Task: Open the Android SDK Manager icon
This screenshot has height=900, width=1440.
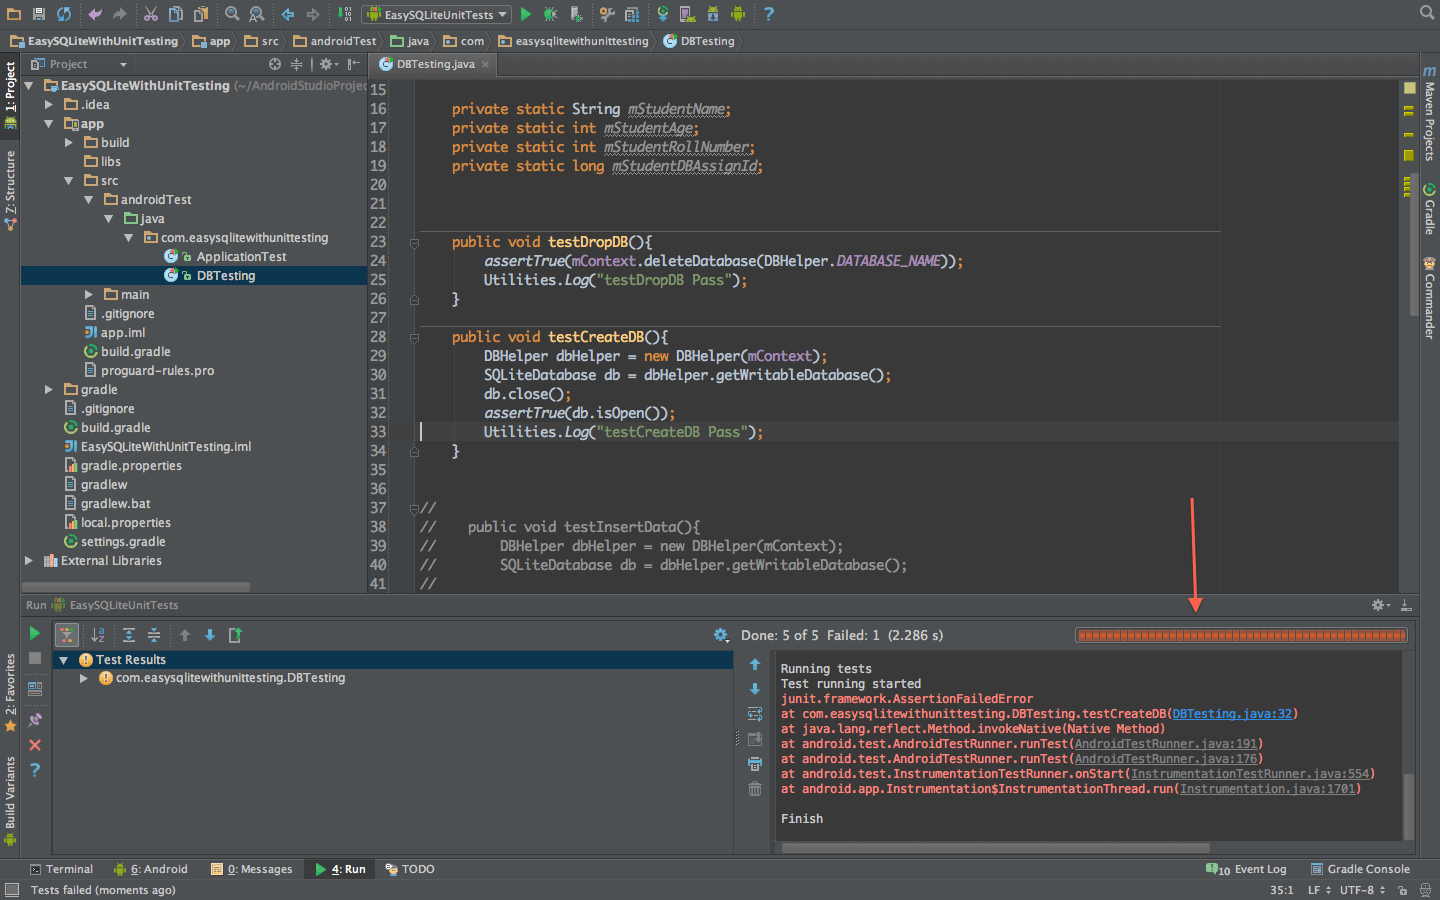Action: [x=713, y=14]
